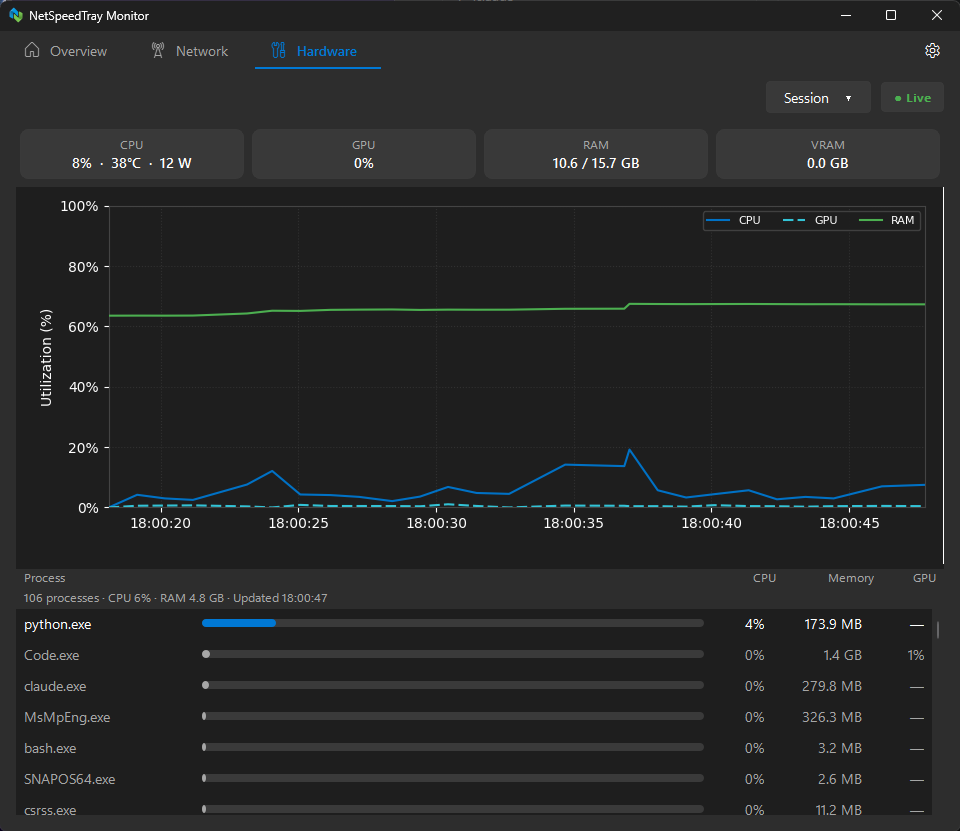The height and width of the screenshot is (831, 960).
Task: Click the VRAM usage card
Action: pyautogui.click(x=828, y=154)
